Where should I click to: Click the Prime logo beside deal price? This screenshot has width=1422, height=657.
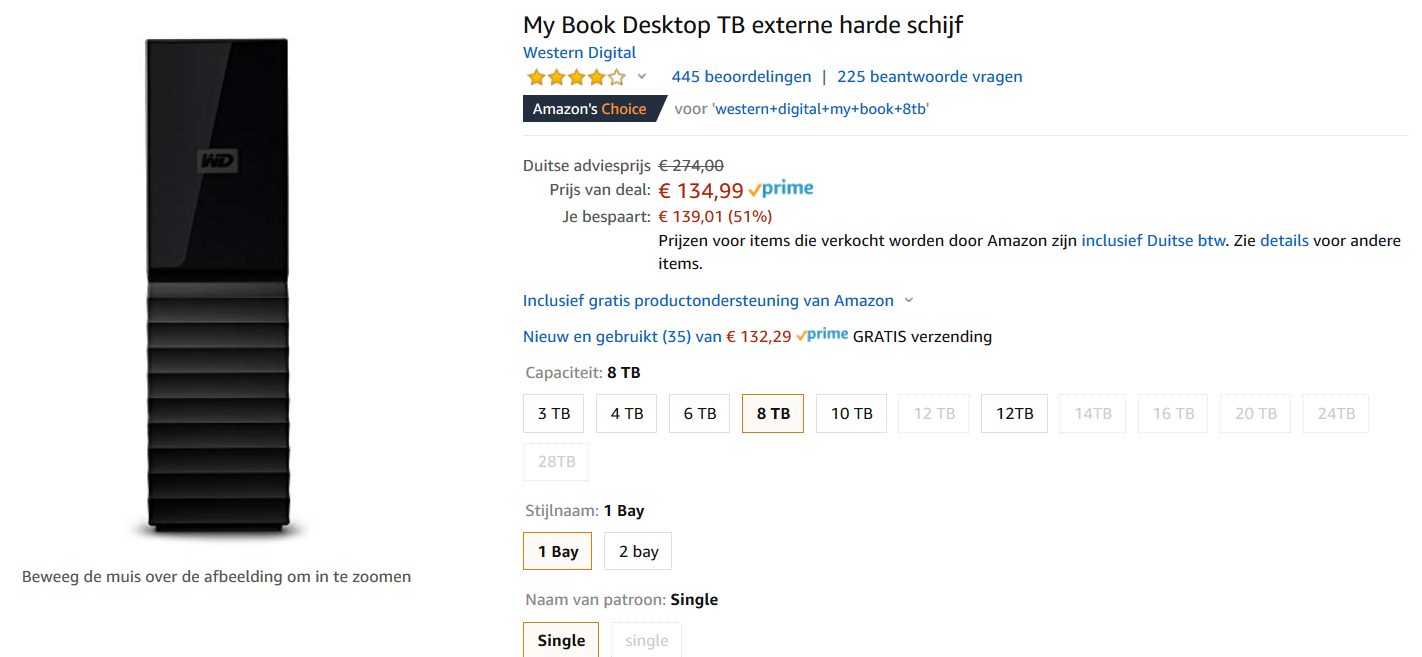(x=781, y=188)
